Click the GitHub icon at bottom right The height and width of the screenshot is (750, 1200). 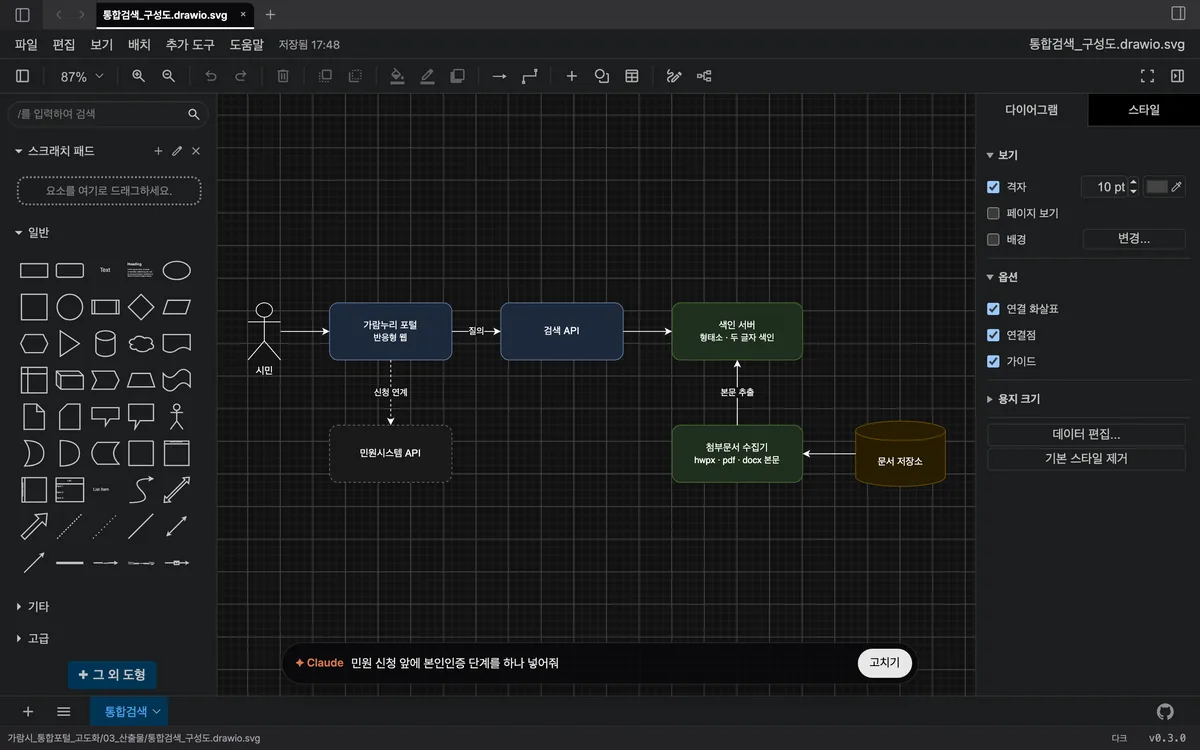[1165, 711]
